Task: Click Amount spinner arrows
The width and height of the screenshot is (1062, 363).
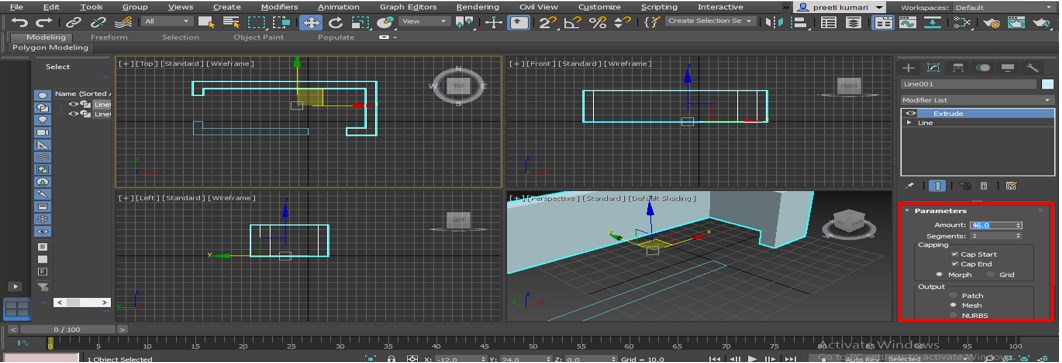Action: click(x=1019, y=225)
